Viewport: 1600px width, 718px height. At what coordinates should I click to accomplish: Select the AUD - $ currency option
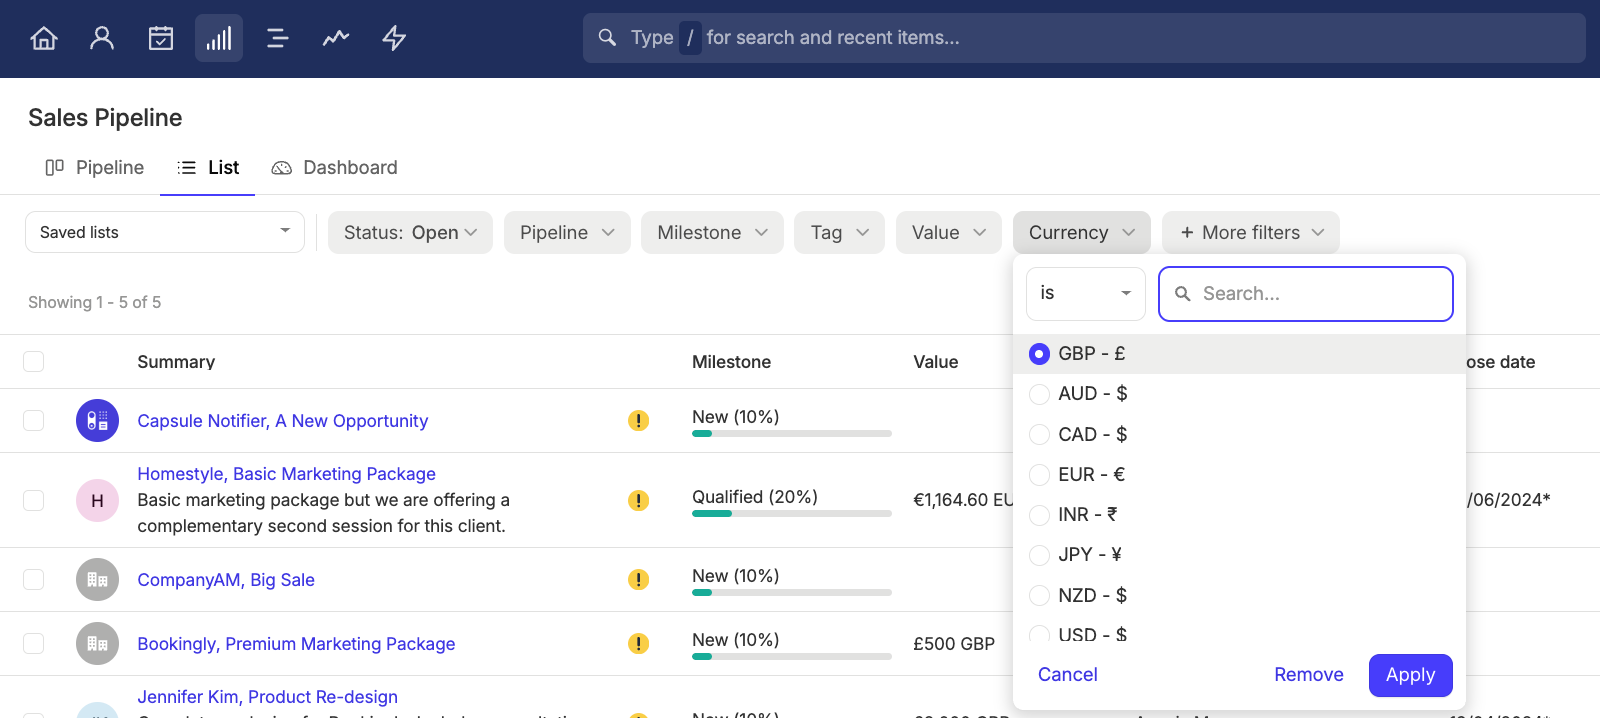tap(1239, 394)
